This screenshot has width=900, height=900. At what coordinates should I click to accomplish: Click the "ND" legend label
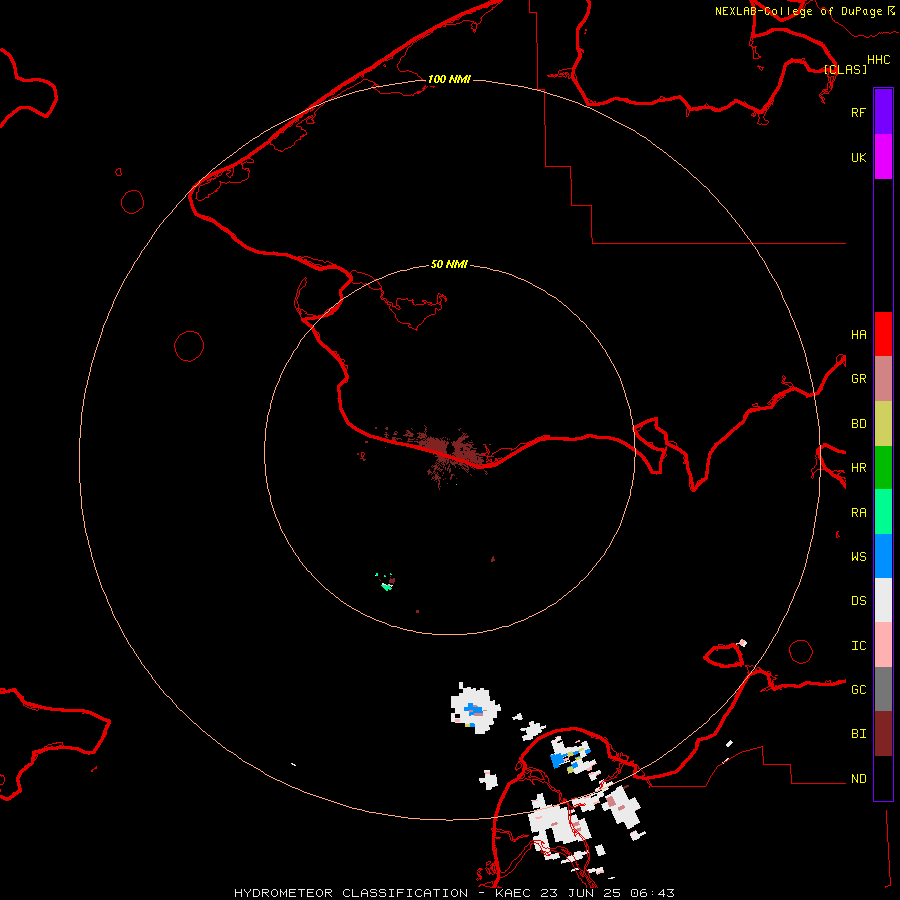point(858,779)
